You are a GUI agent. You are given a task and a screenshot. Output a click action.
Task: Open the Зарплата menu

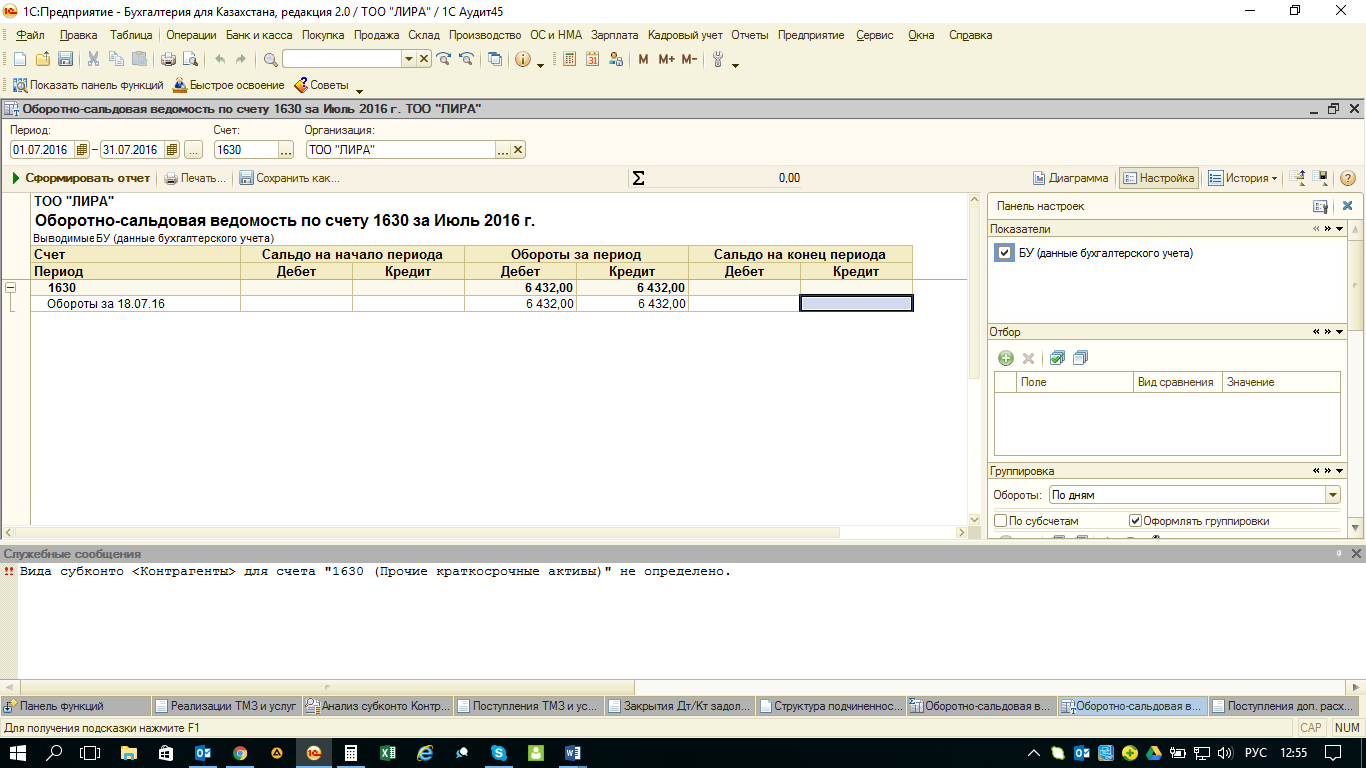[x=614, y=35]
